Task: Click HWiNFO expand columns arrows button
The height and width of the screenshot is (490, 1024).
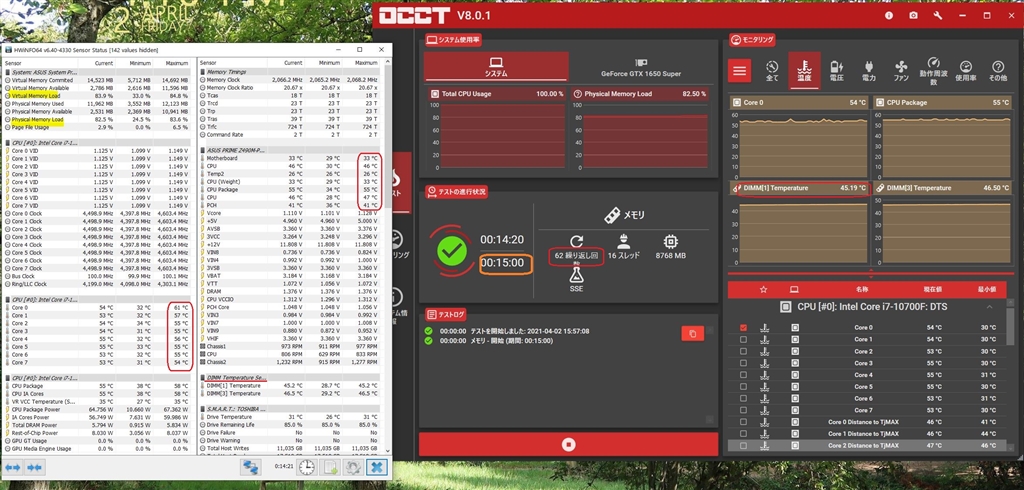Action: pyautogui.click(x=13, y=467)
